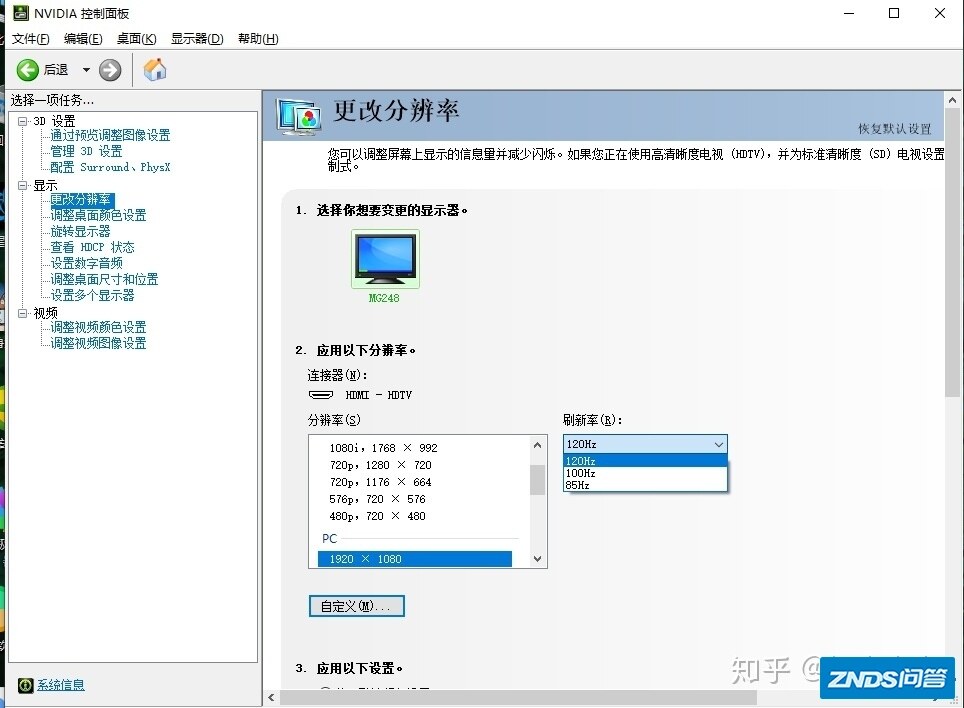Open the 帮助(H) menu
964x708 pixels.
tap(258, 39)
